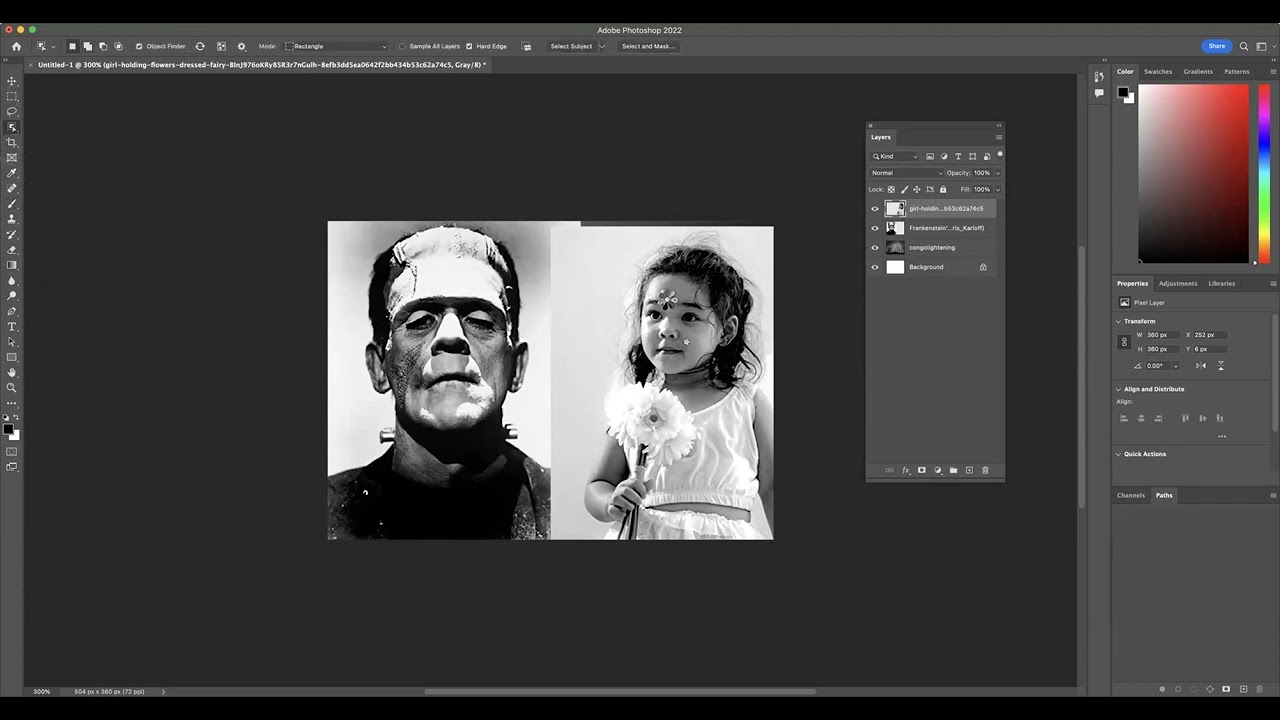Click the W width input field
The height and width of the screenshot is (720, 1280).
point(1163,335)
